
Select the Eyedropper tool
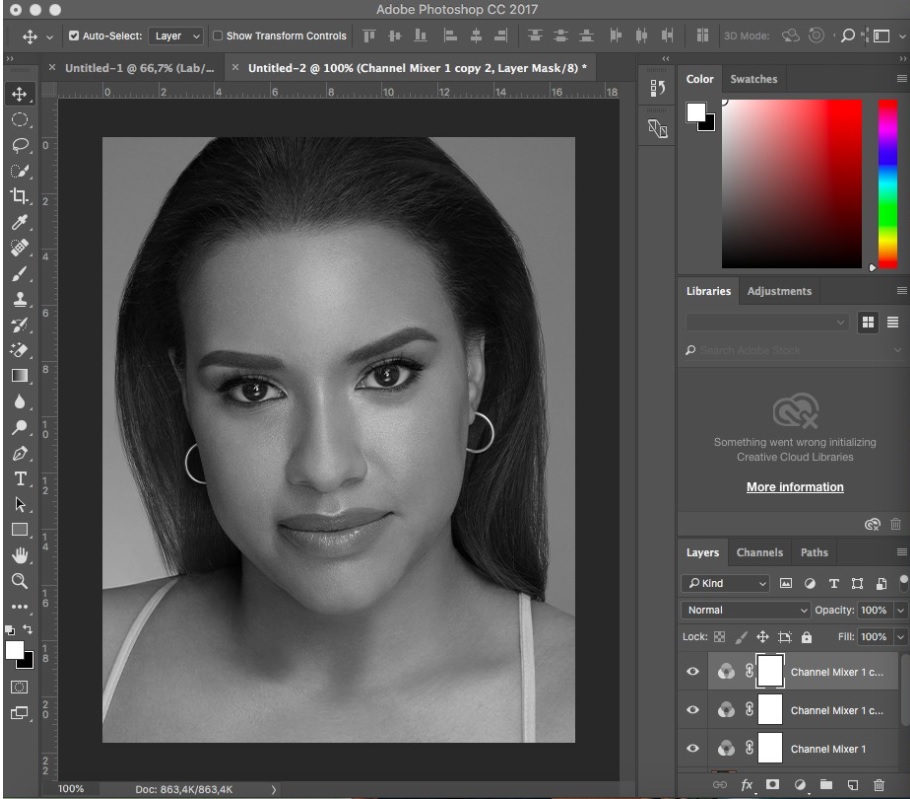click(x=19, y=223)
